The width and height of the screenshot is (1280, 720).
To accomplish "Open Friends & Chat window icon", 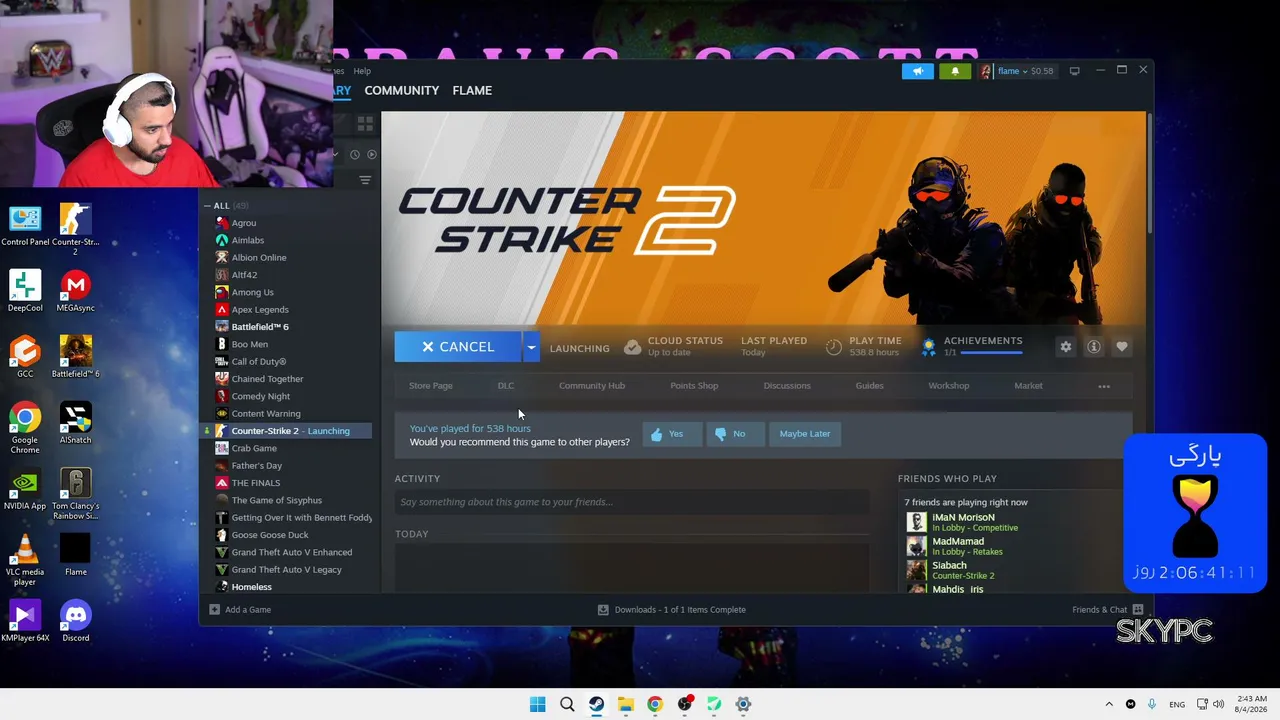I will click(x=1138, y=609).
